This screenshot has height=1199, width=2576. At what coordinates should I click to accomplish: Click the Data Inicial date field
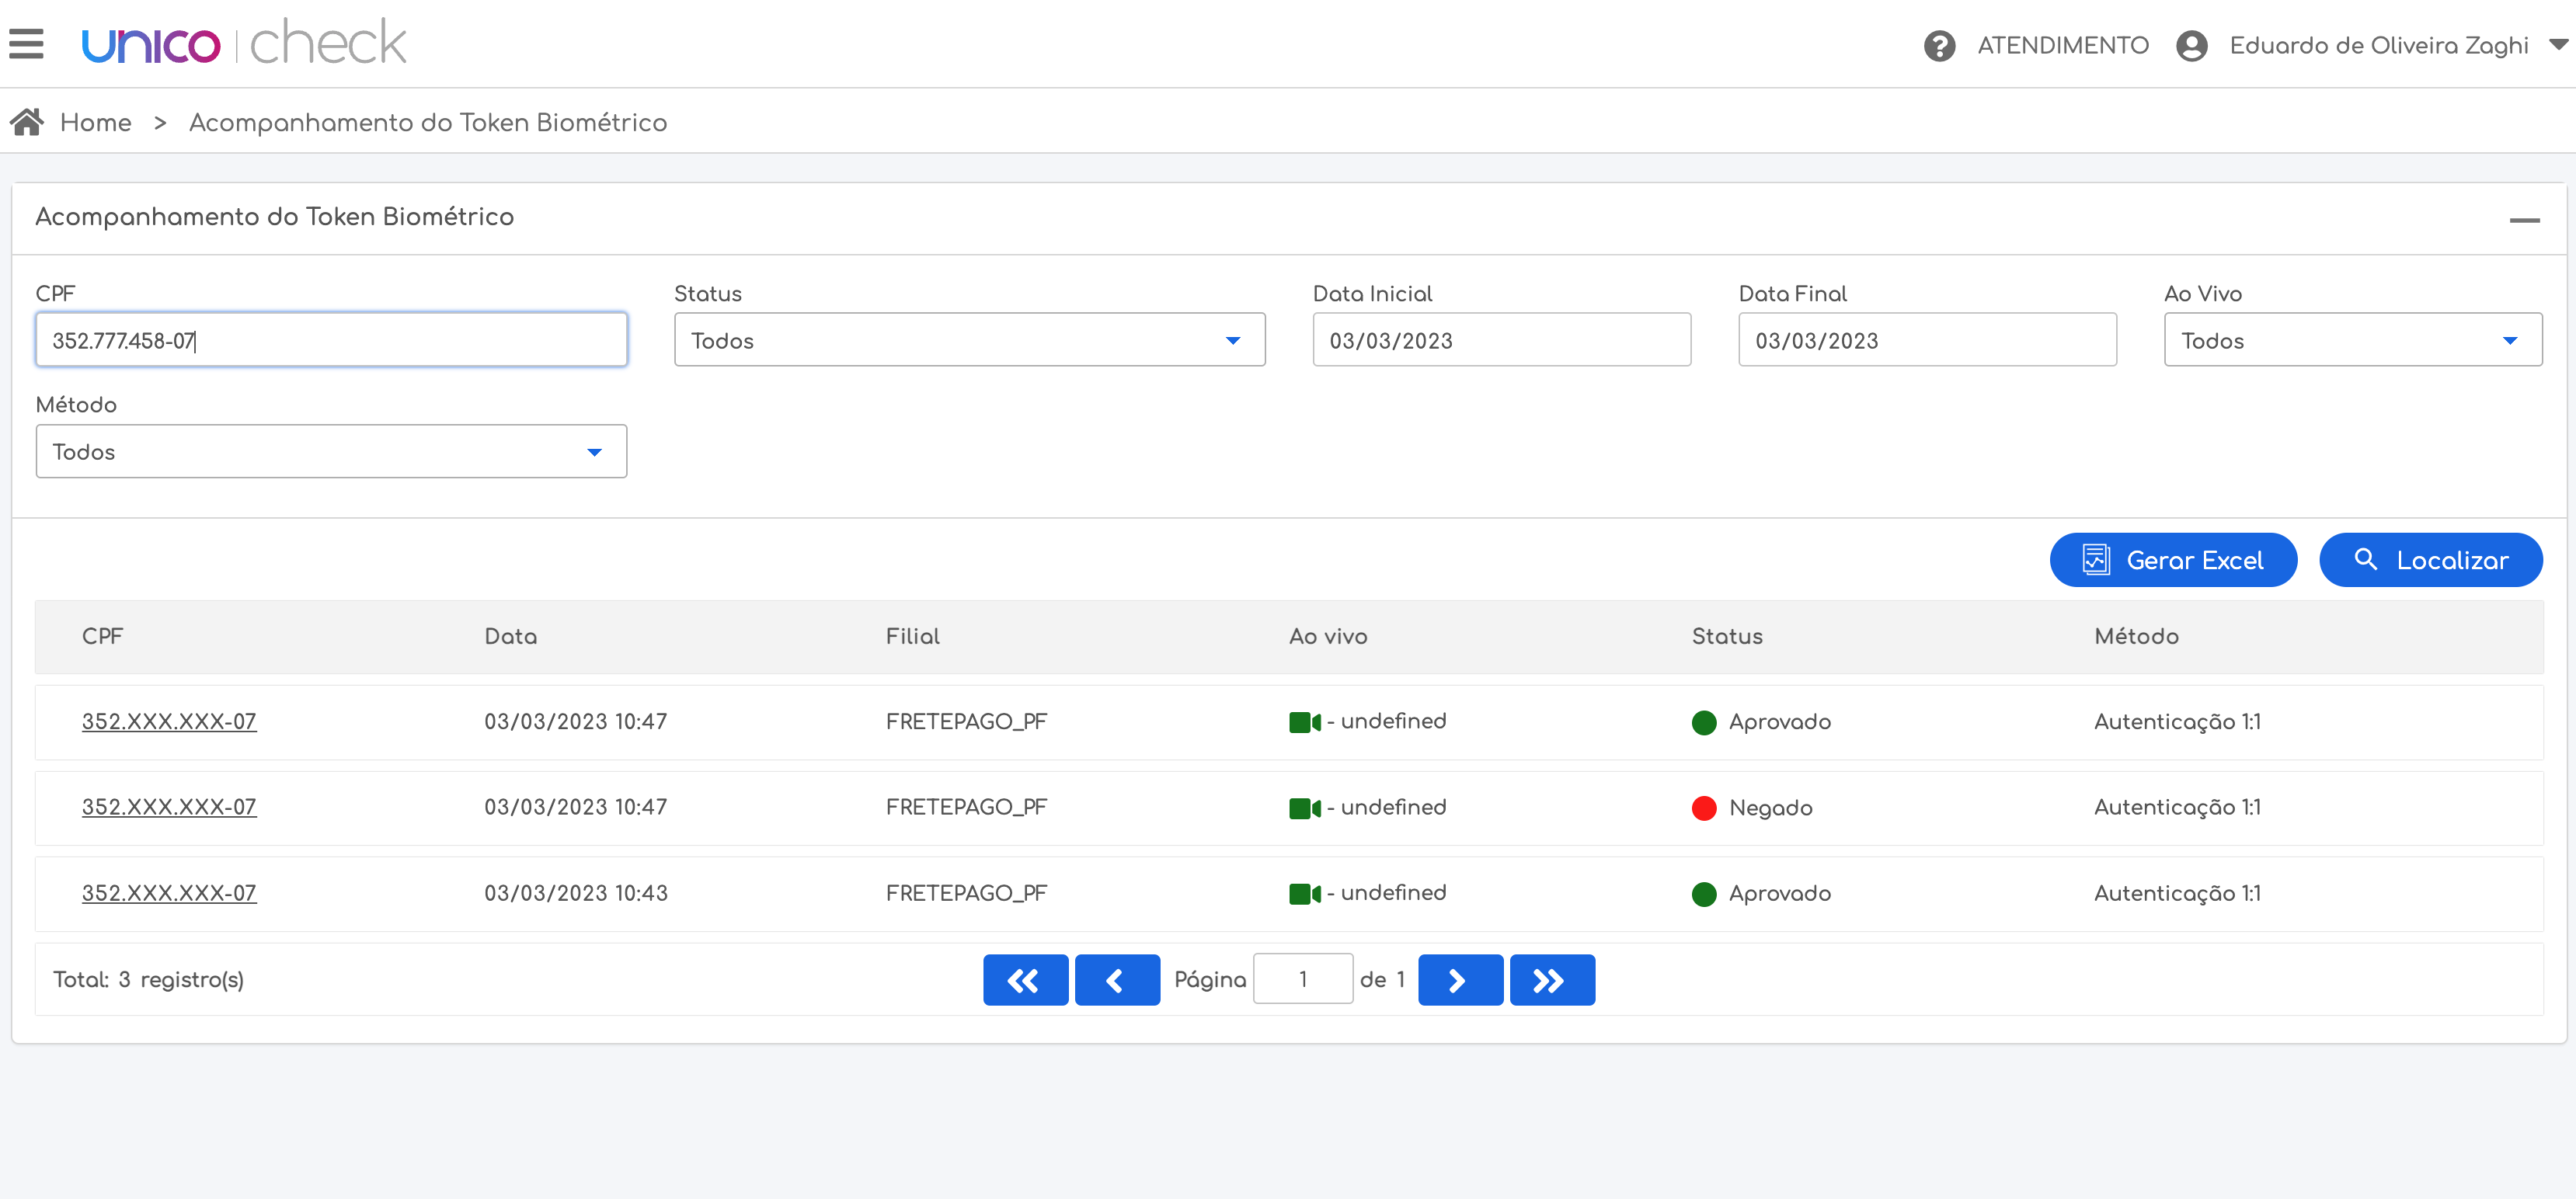[x=1501, y=340]
